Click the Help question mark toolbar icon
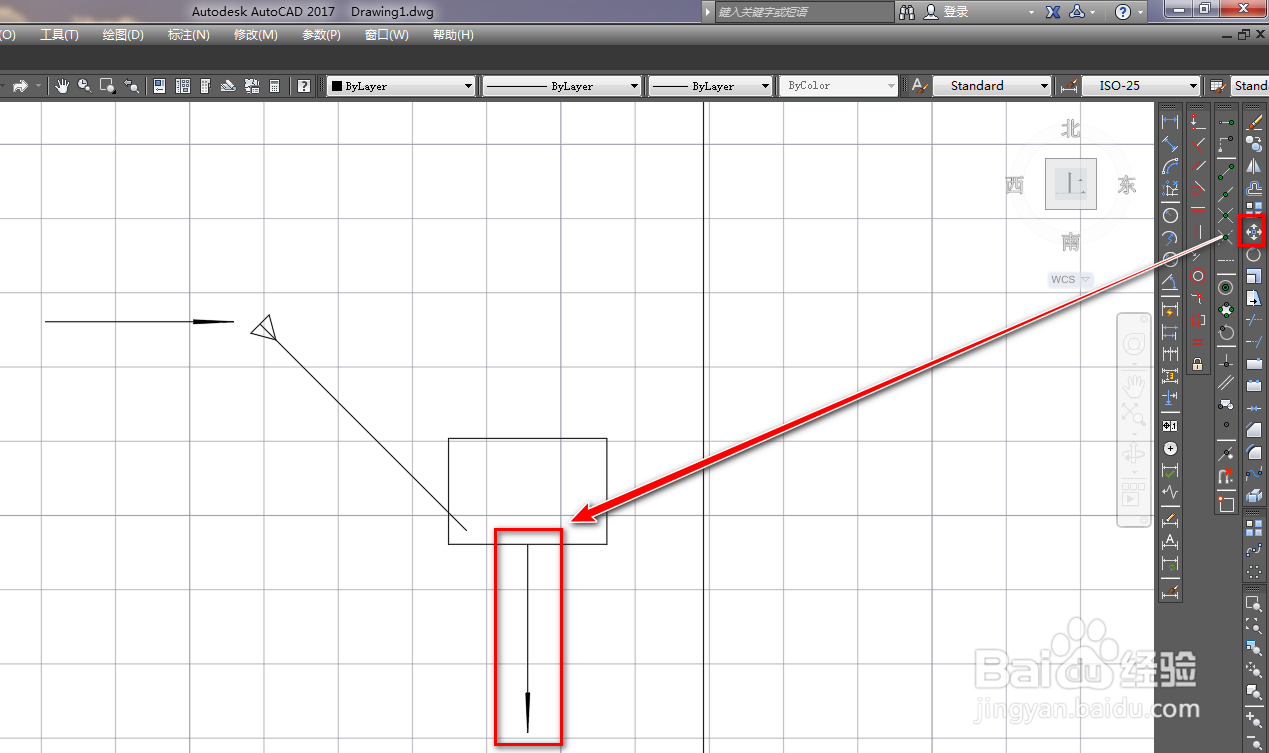 pyautogui.click(x=304, y=86)
